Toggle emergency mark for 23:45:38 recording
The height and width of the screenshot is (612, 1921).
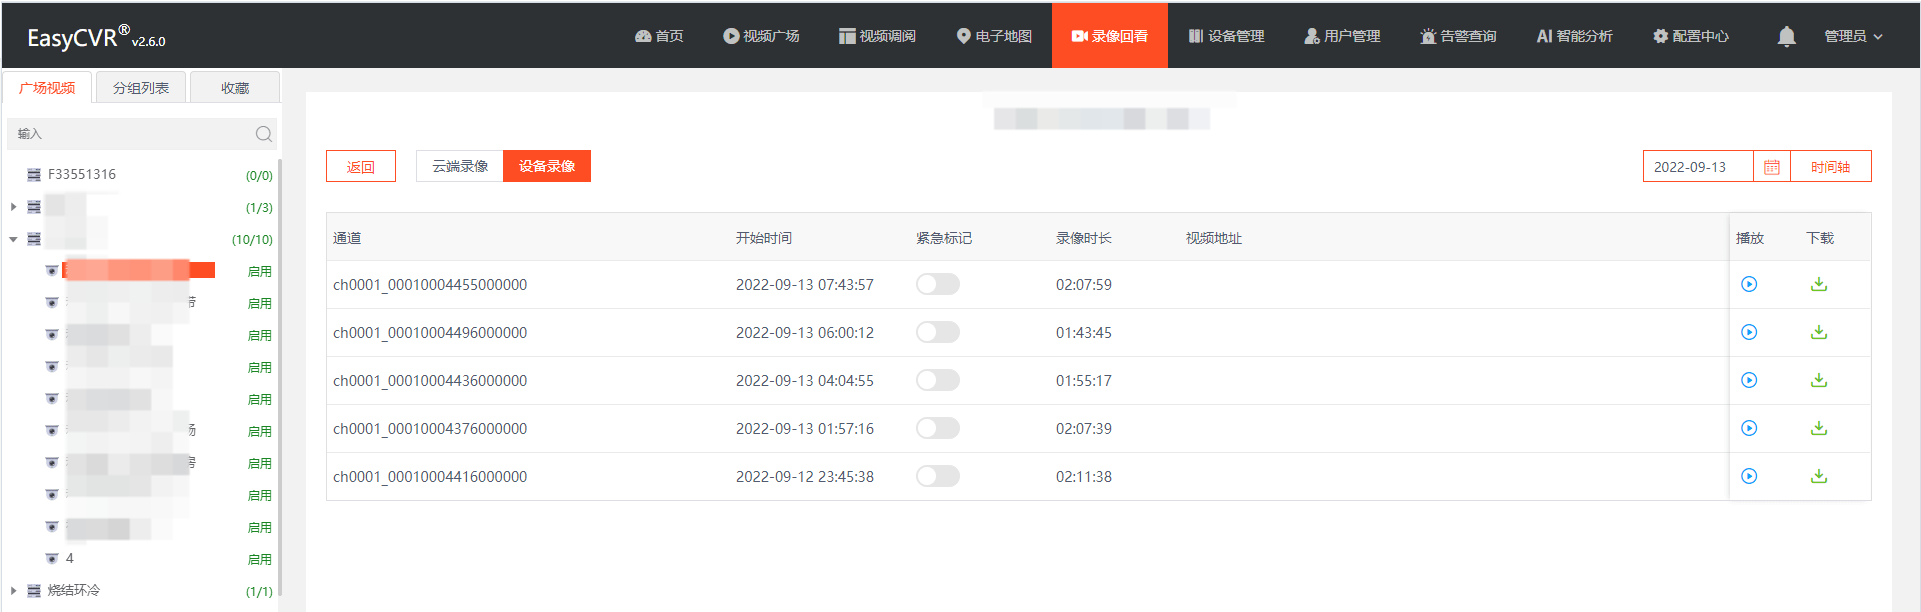pos(938,476)
